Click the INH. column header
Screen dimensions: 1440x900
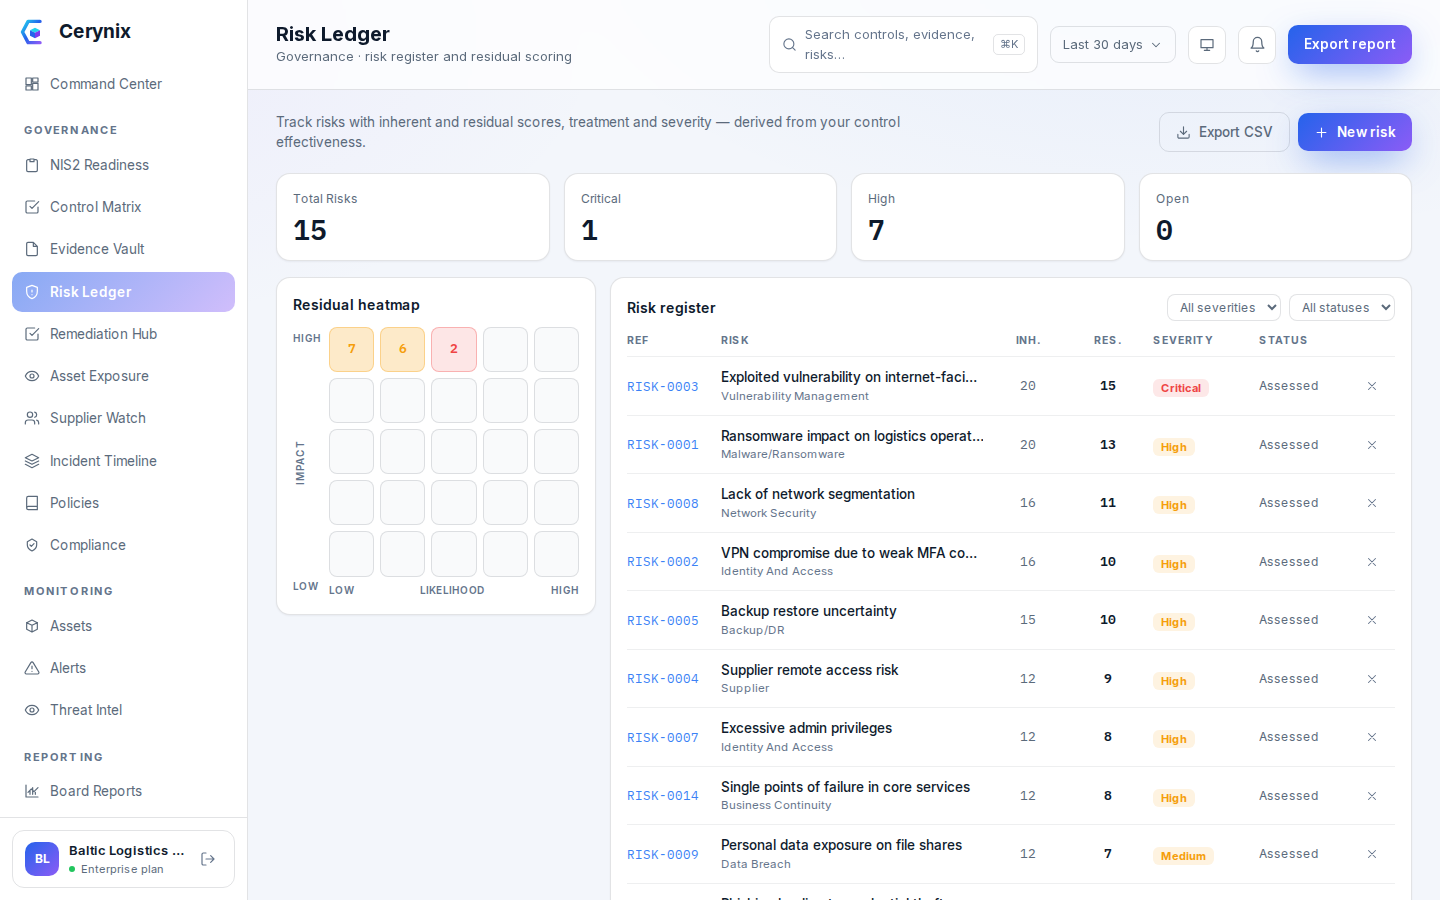tap(1028, 340)
